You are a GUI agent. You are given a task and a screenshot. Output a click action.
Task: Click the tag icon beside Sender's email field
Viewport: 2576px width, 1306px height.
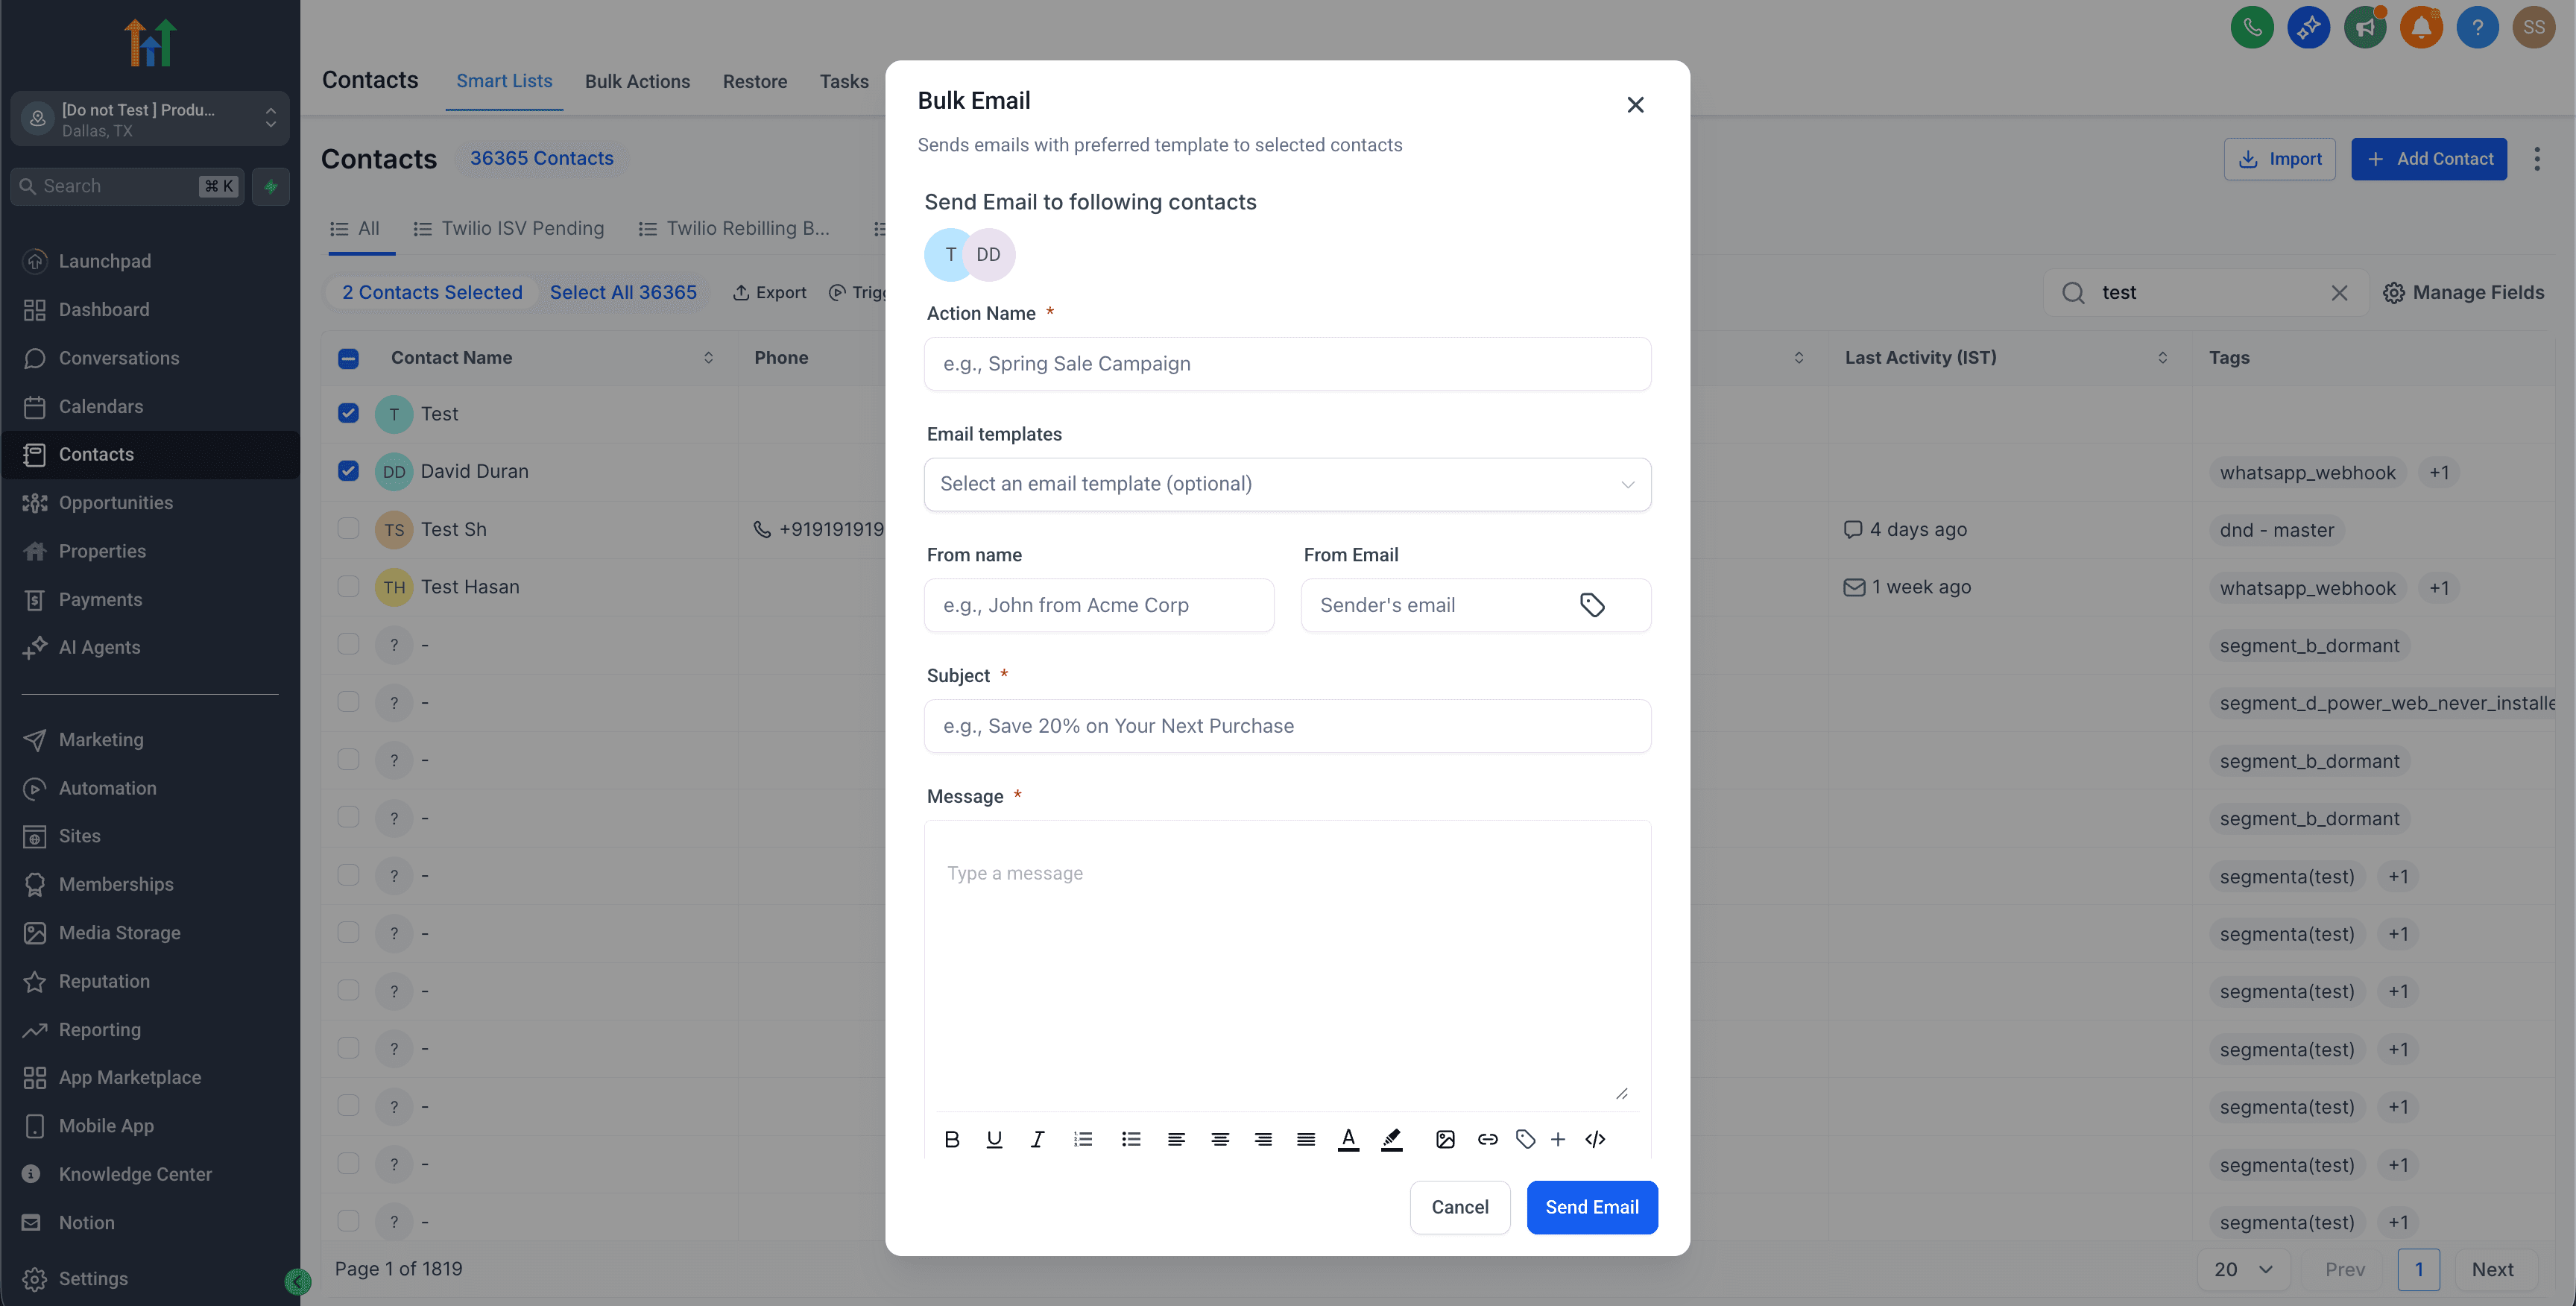(x=1592, y=605)
